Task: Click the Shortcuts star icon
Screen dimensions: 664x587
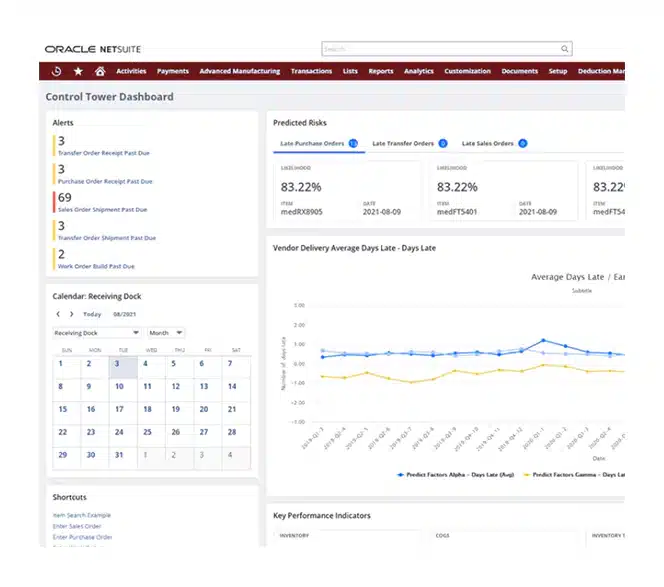Action: point(78,71)
